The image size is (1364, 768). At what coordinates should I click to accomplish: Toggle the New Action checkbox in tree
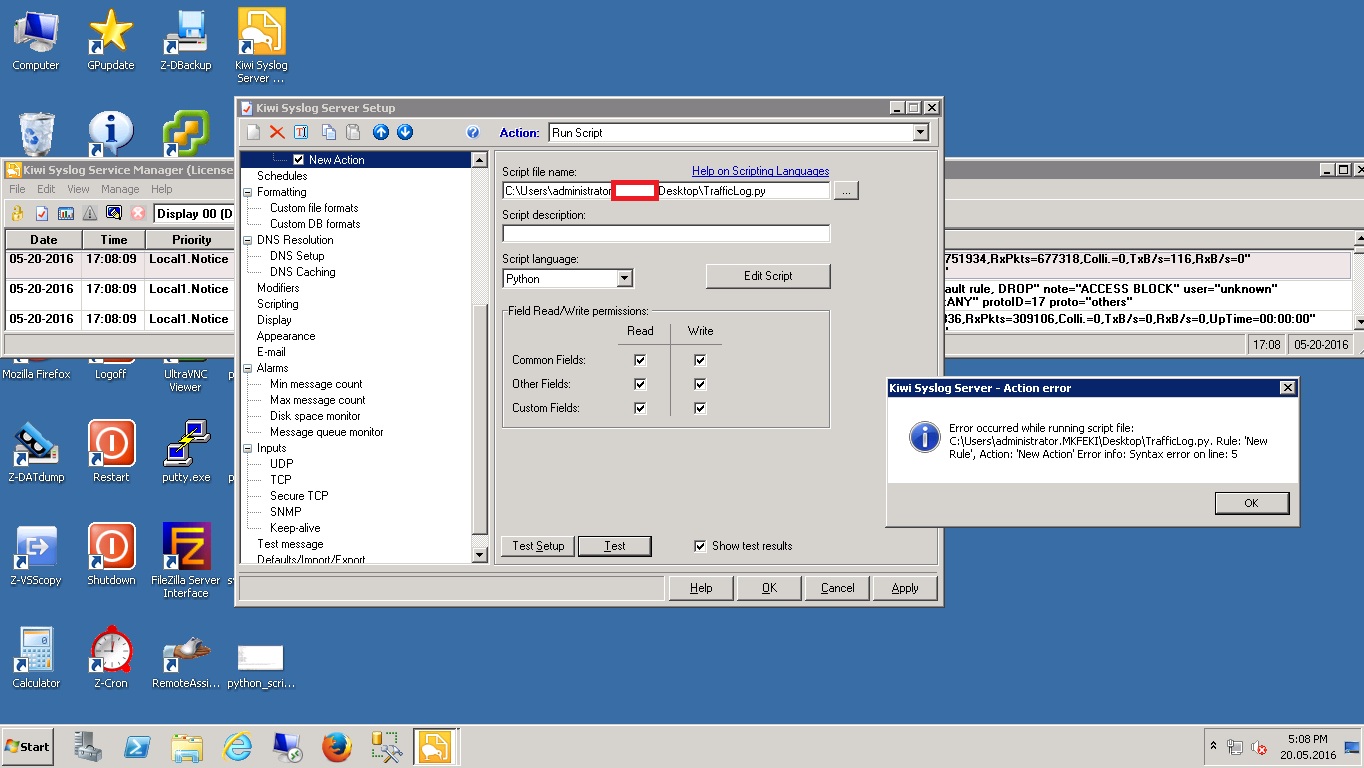pyautogui.click(x=298, y=160)
